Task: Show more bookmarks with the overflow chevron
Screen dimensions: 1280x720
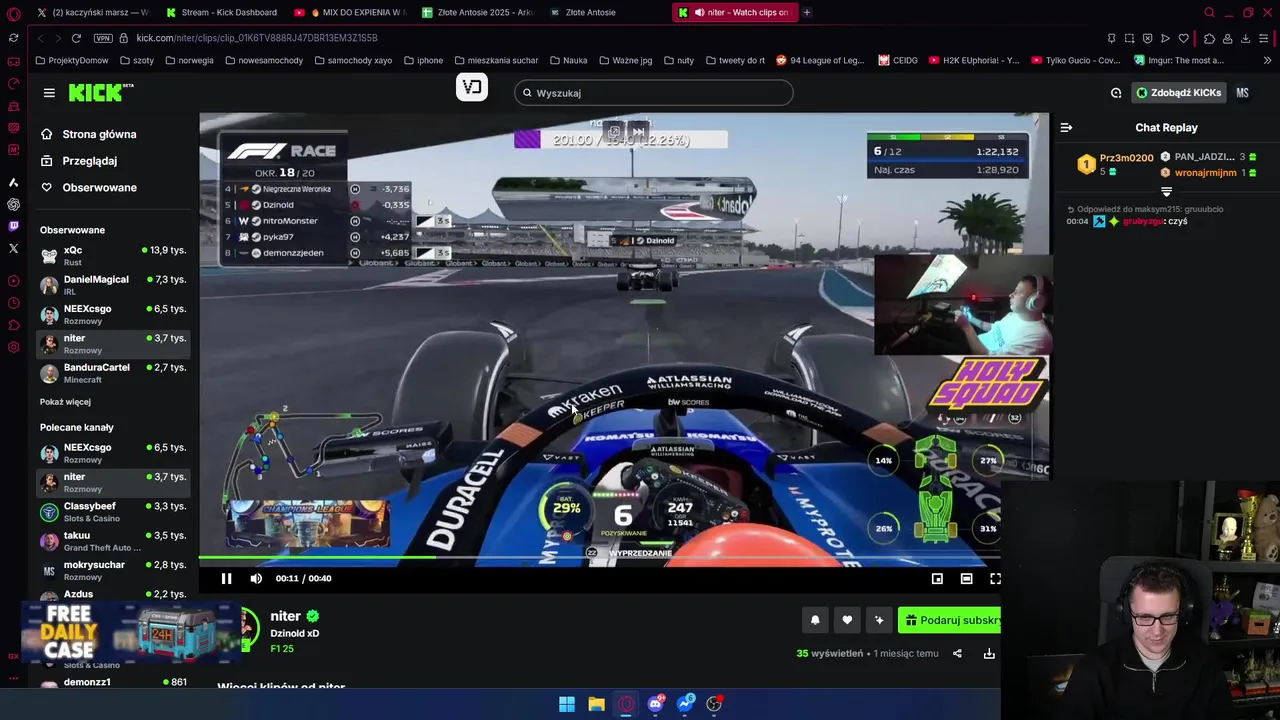Action: (1266, 60)
